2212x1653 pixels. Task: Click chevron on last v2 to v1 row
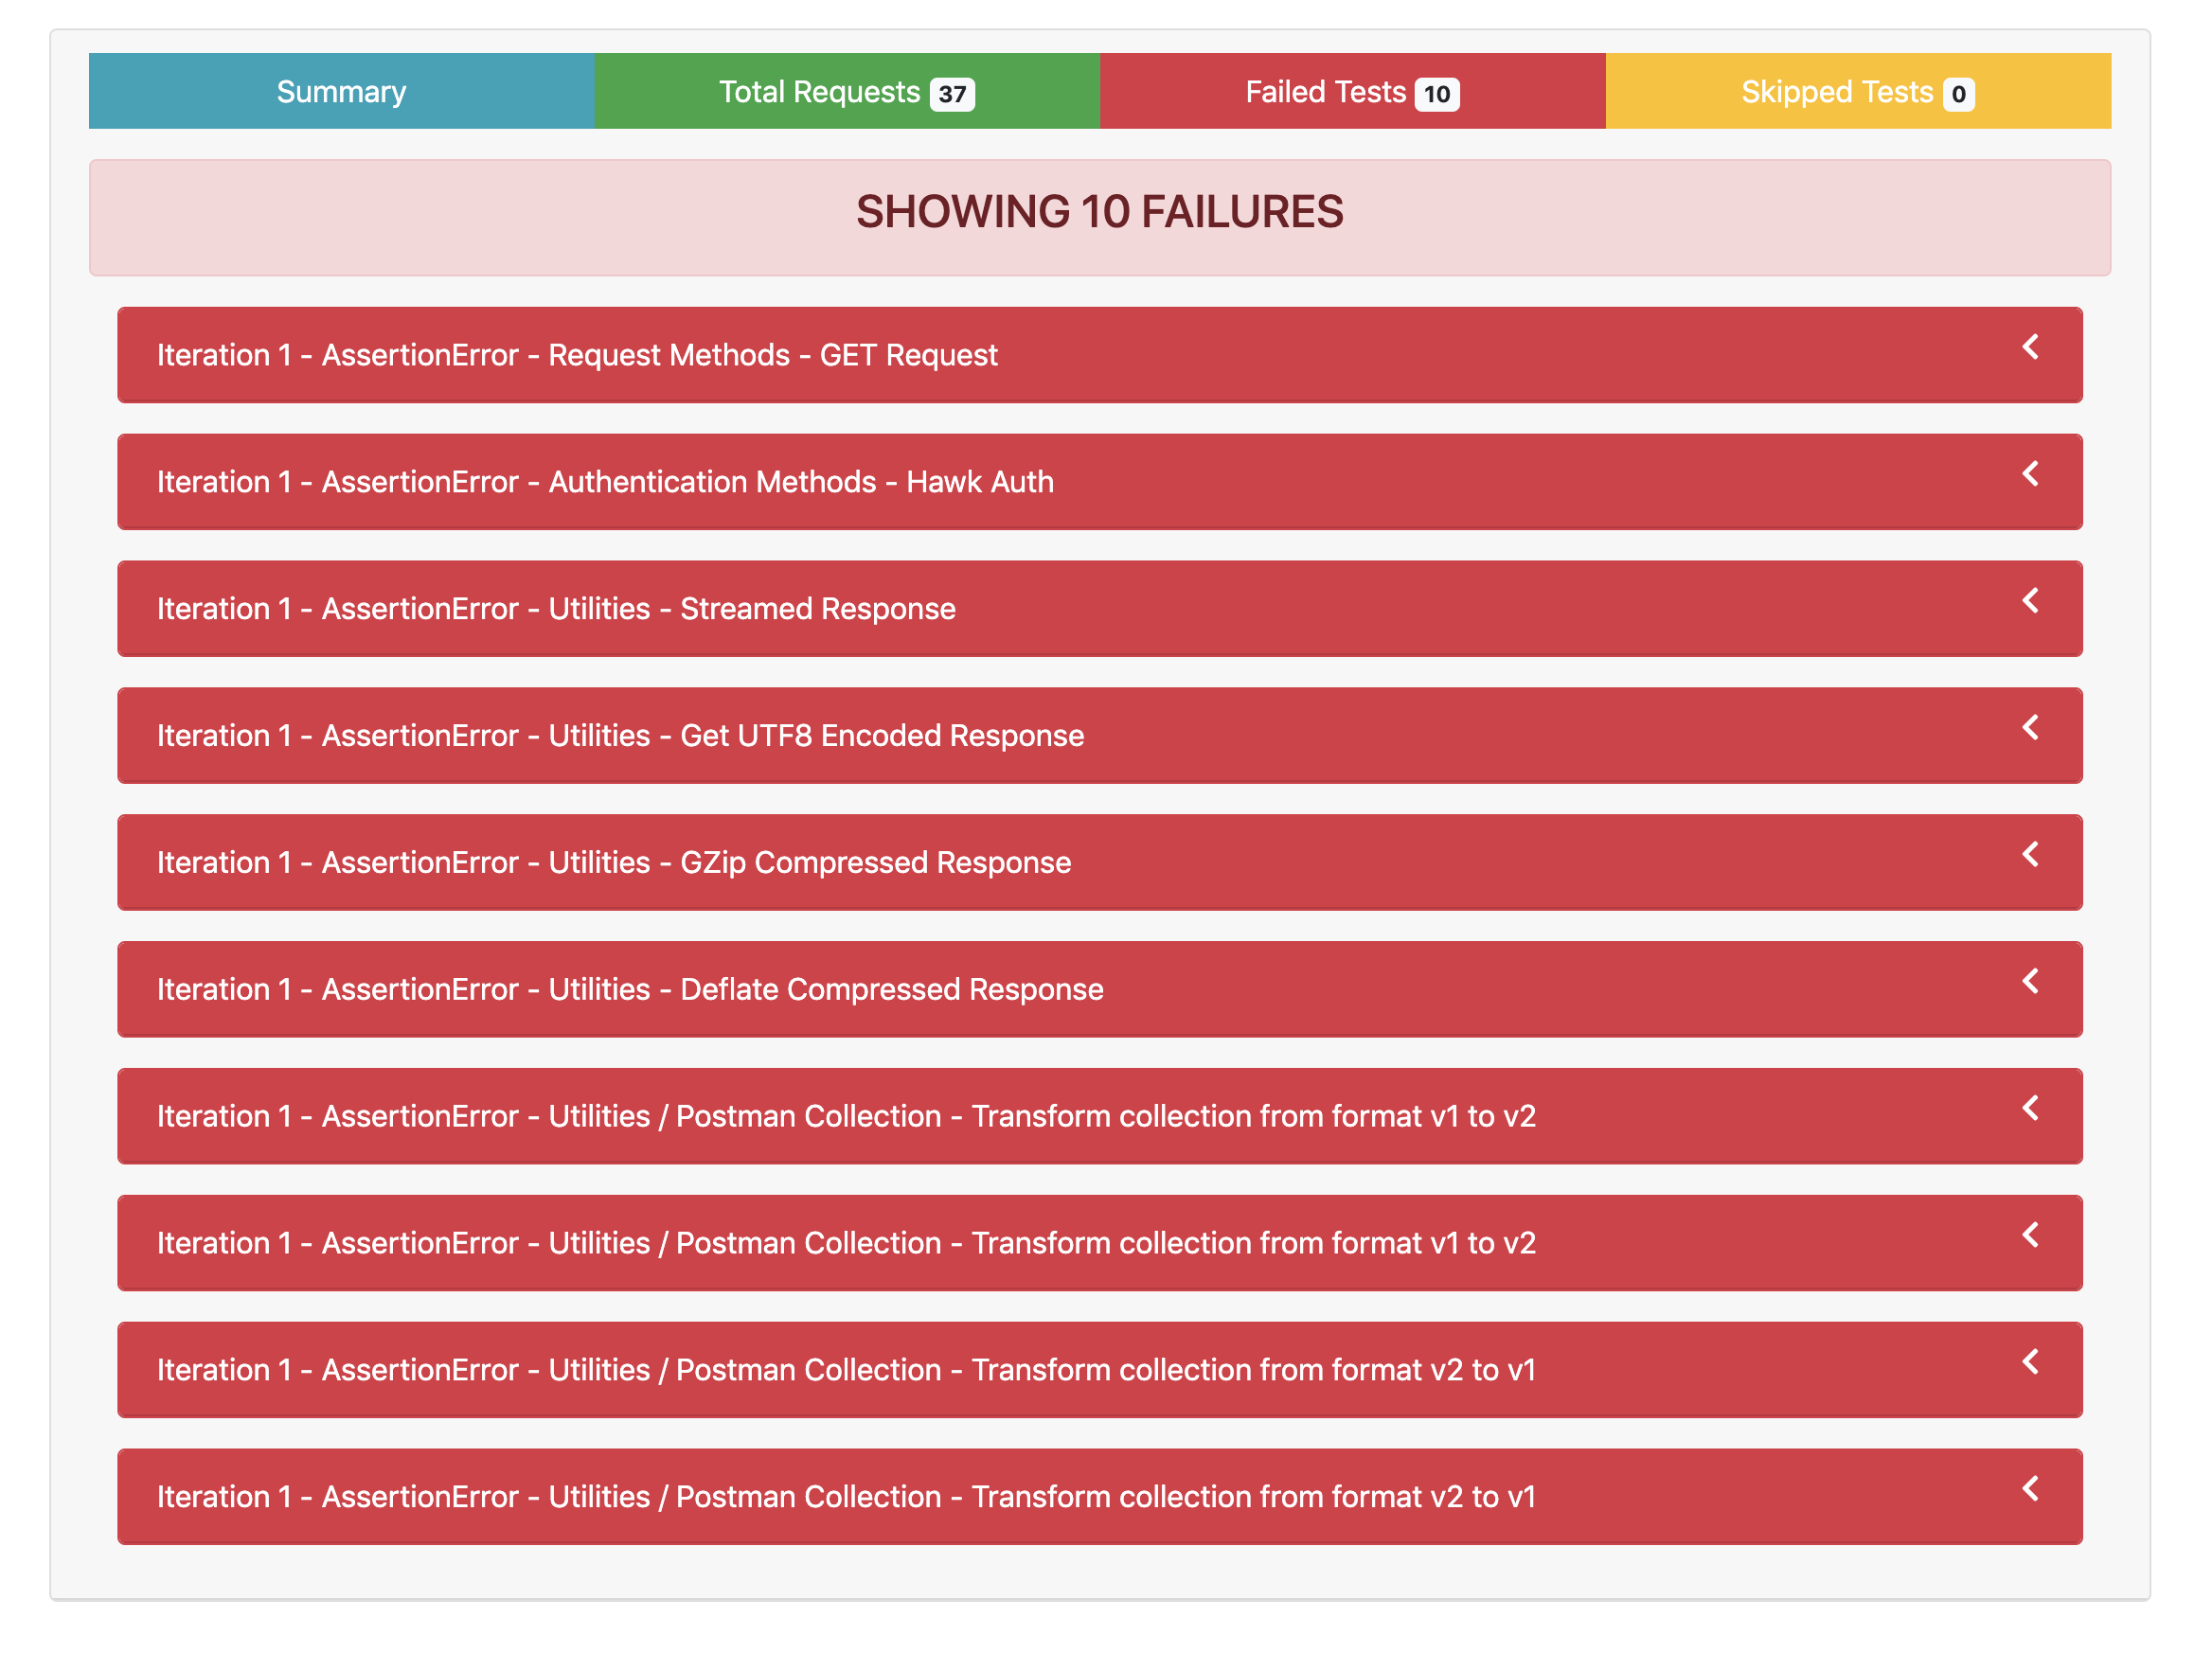pos(2030,1490)
